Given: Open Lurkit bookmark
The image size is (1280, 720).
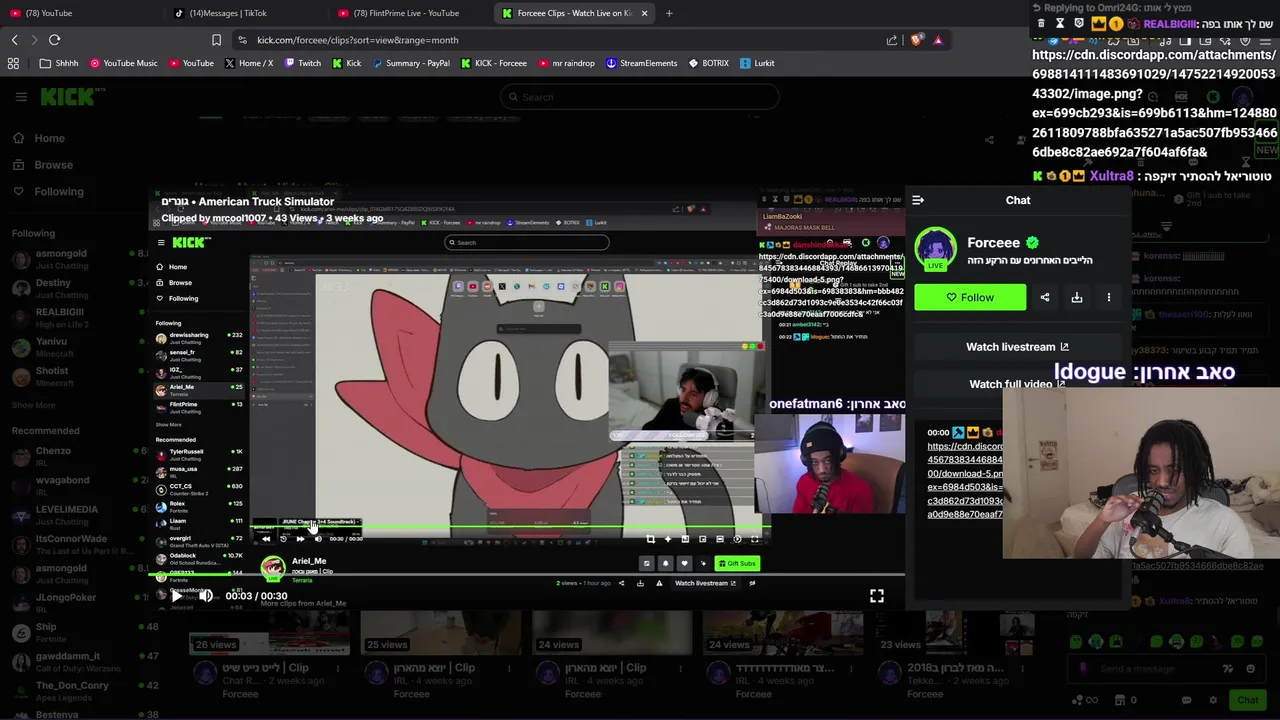Looking at the screenshot, I should click(758, 63).
